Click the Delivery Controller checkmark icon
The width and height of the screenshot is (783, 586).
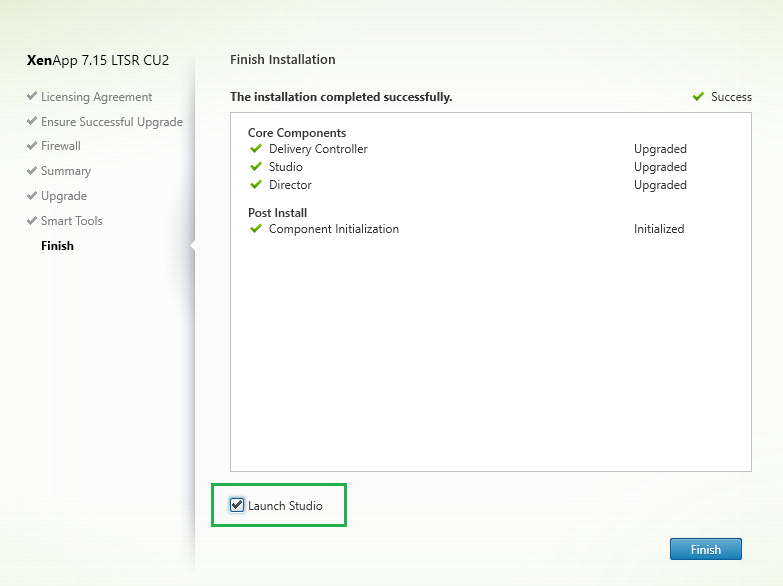256,149
